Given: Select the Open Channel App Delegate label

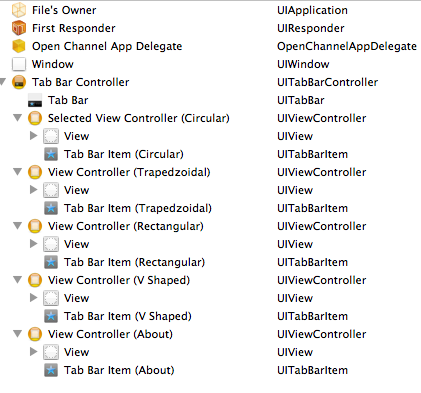Looking at the screenshot, I should [x=107, y=46].
